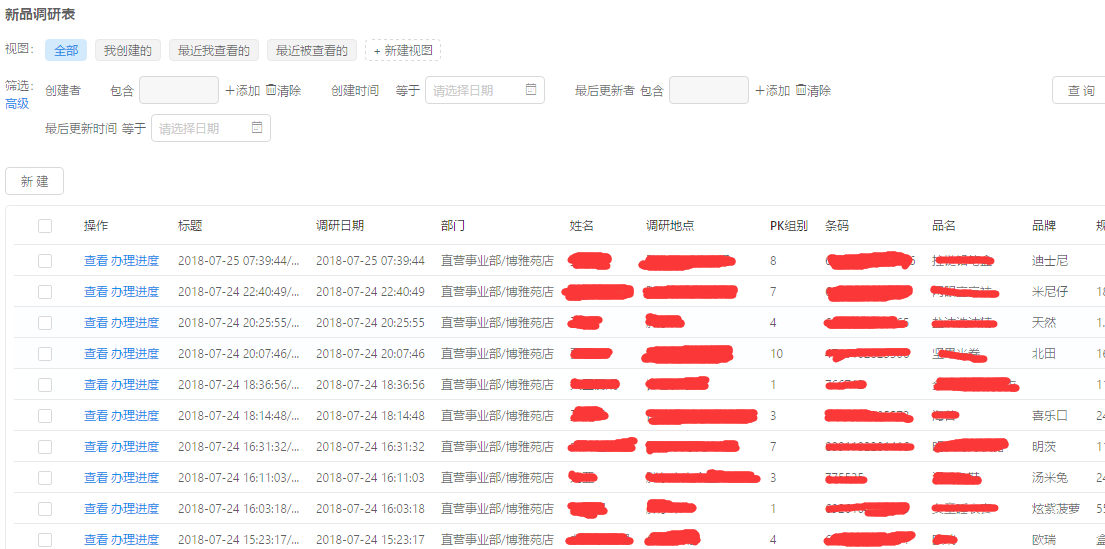Click the 部门 column header

coord(453,226)
